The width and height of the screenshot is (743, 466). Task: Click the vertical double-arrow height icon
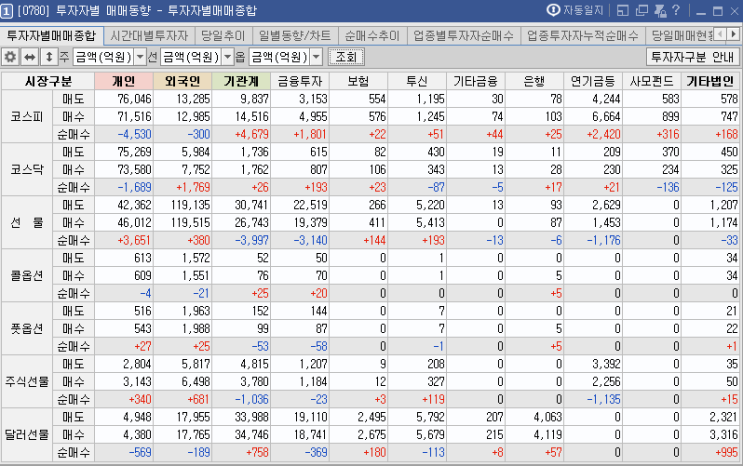tap(49, 57)
